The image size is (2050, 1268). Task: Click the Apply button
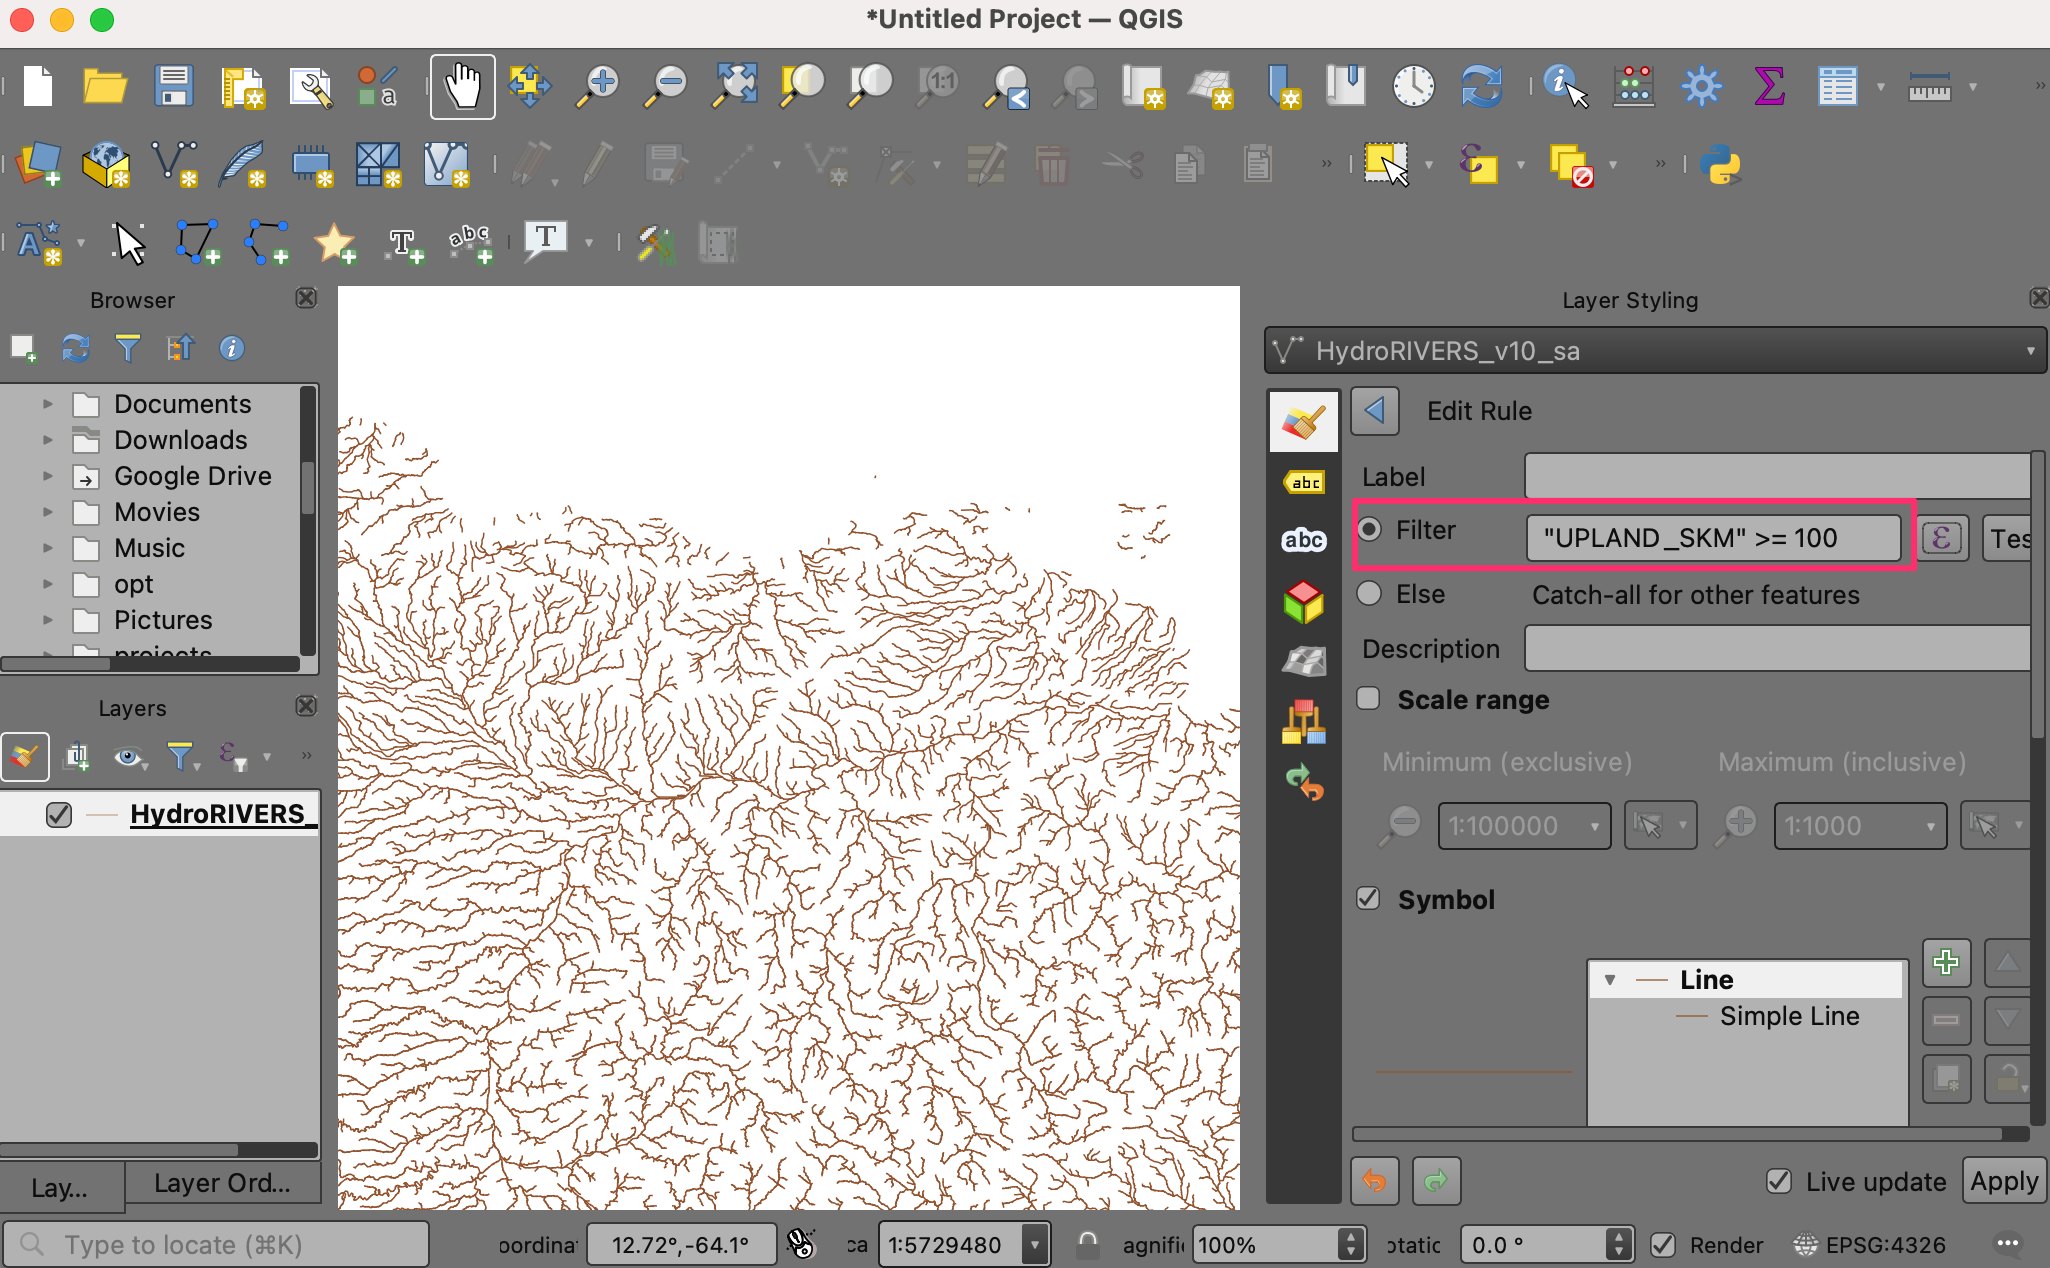click(x=2003, y=1182)
